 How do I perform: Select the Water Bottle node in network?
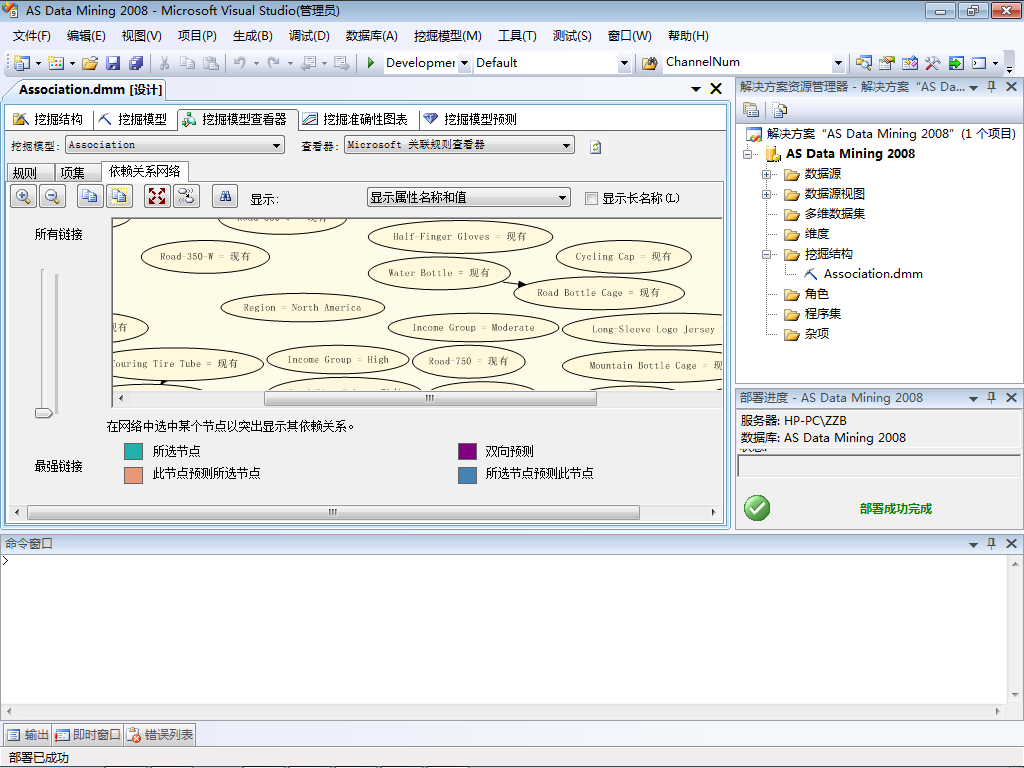click(439, 273)
